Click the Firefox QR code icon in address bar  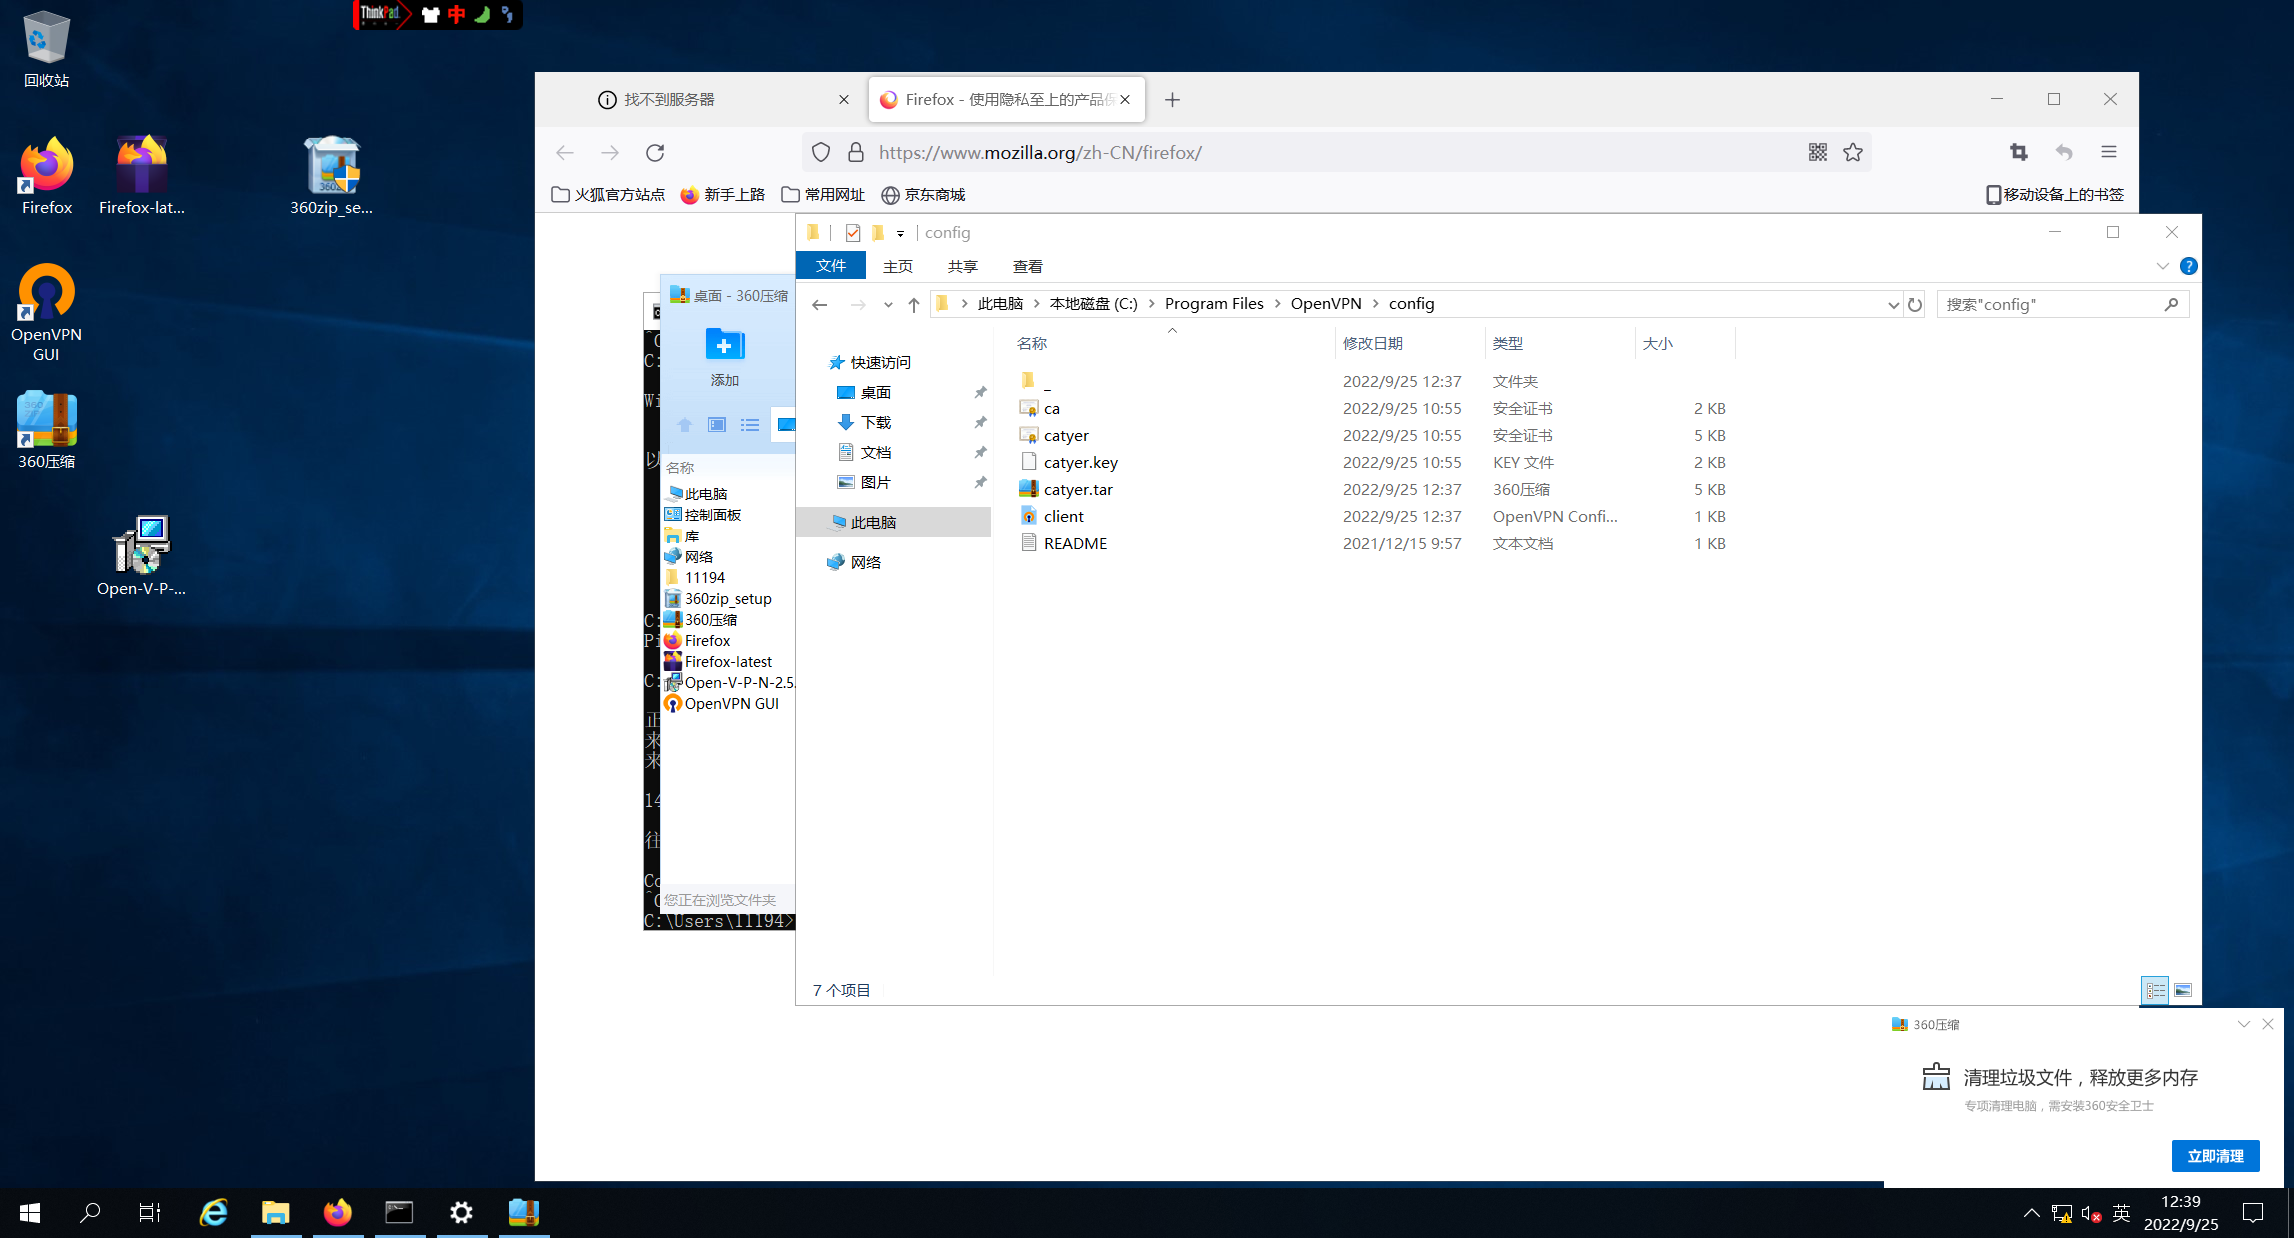tap(1817, 152)
